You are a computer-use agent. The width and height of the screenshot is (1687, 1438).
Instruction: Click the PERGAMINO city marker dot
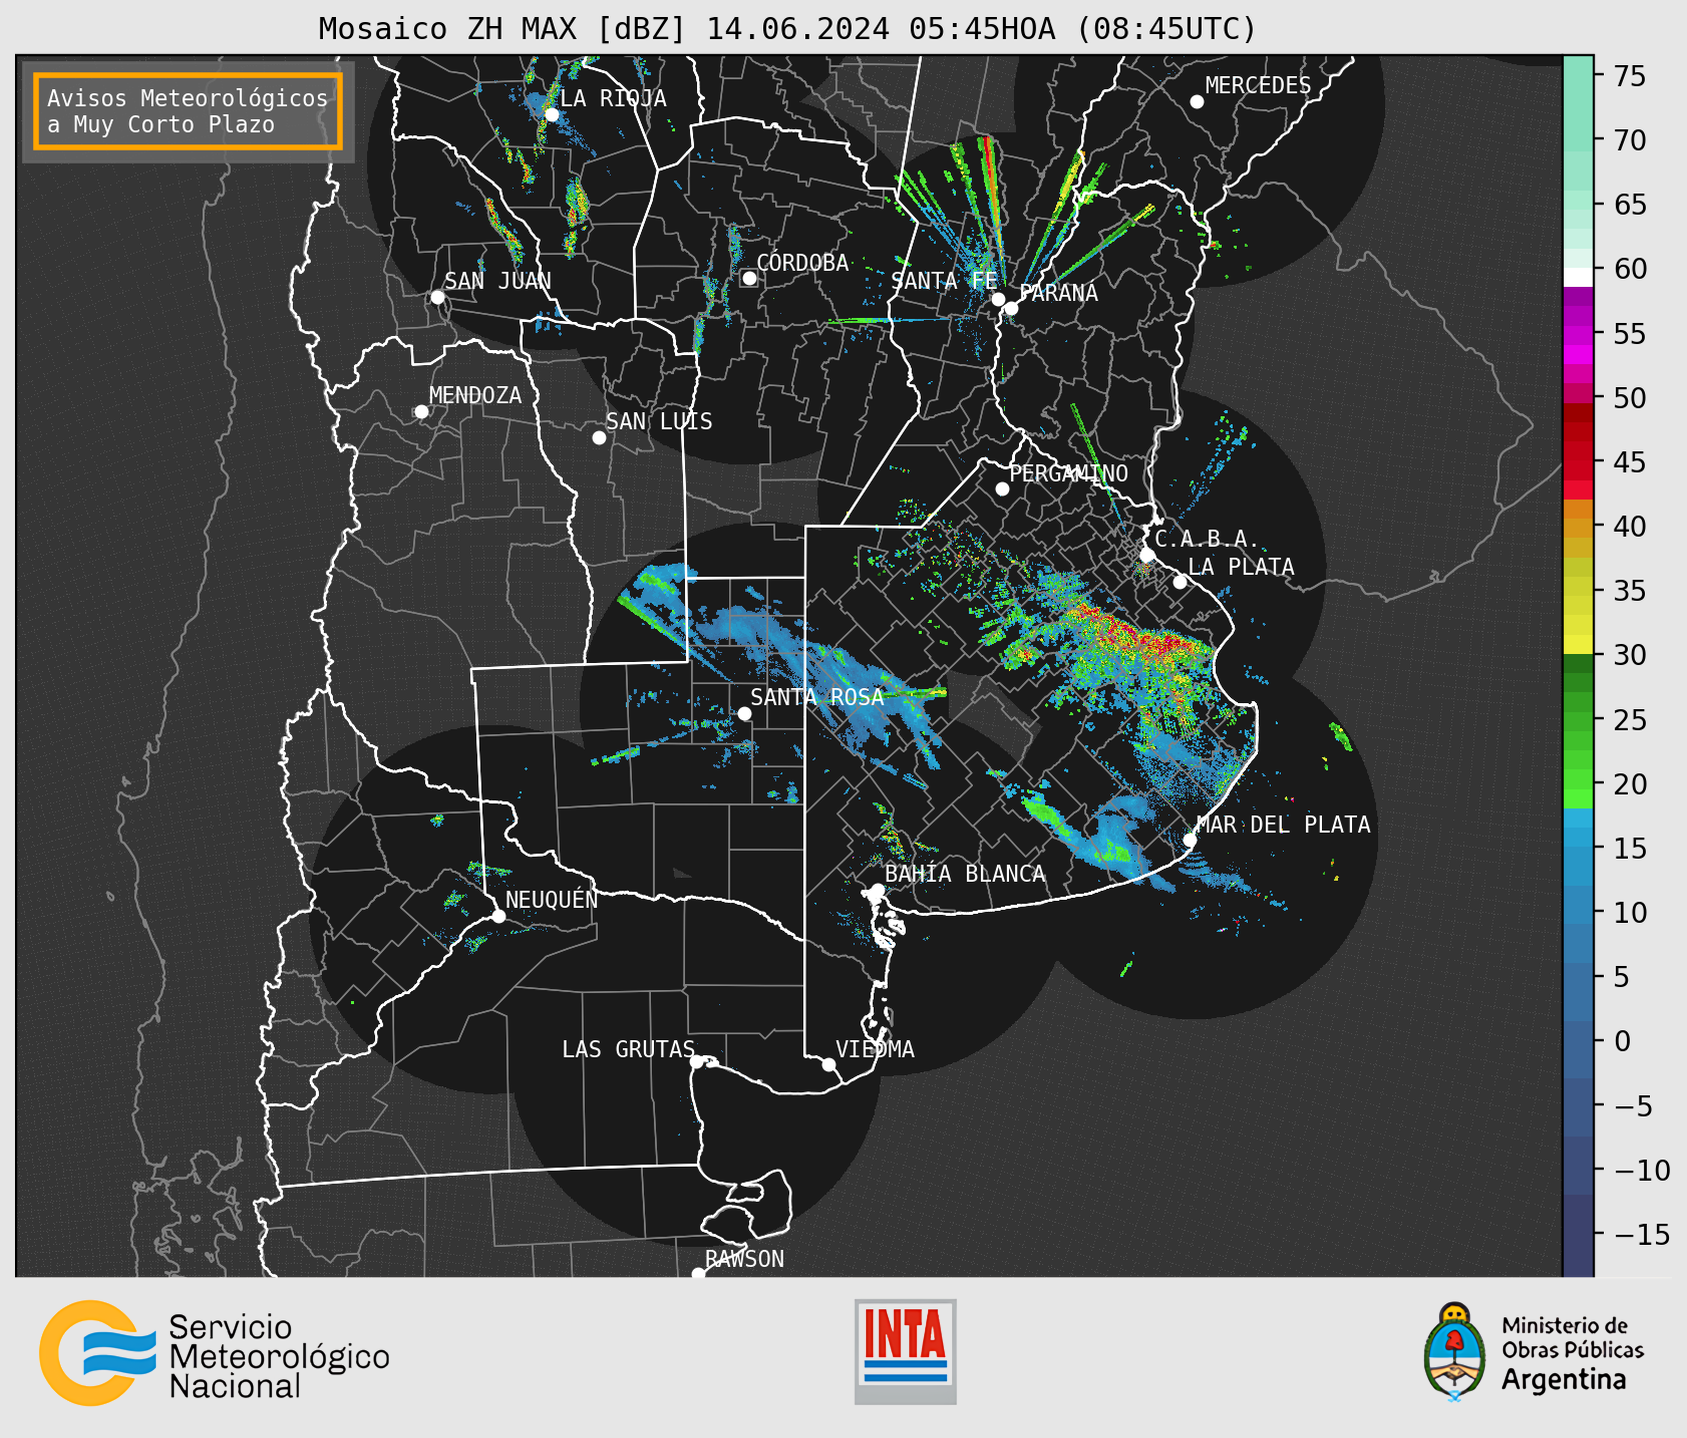(x=1002, y=489)
